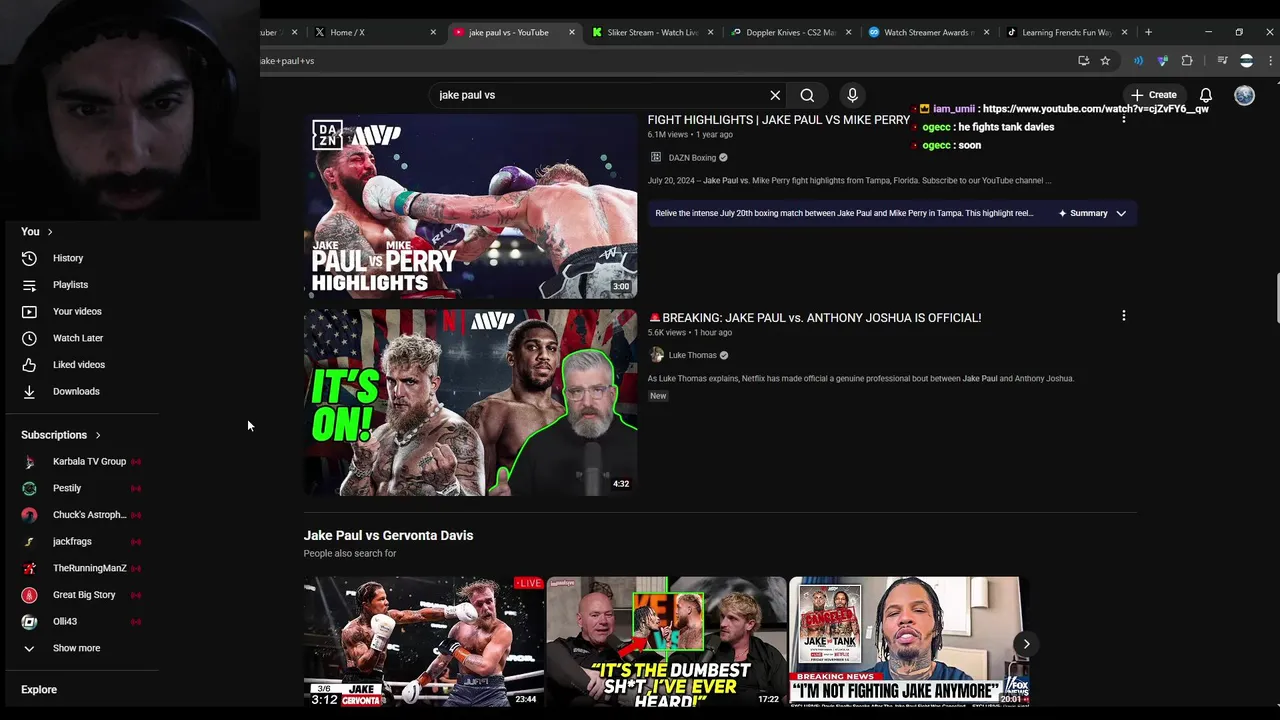Play I'M NOT FIGHTING JAKE ANYMORE thumbnail
This screenshot has width=1280, height=720.
(x=909, y=641)
